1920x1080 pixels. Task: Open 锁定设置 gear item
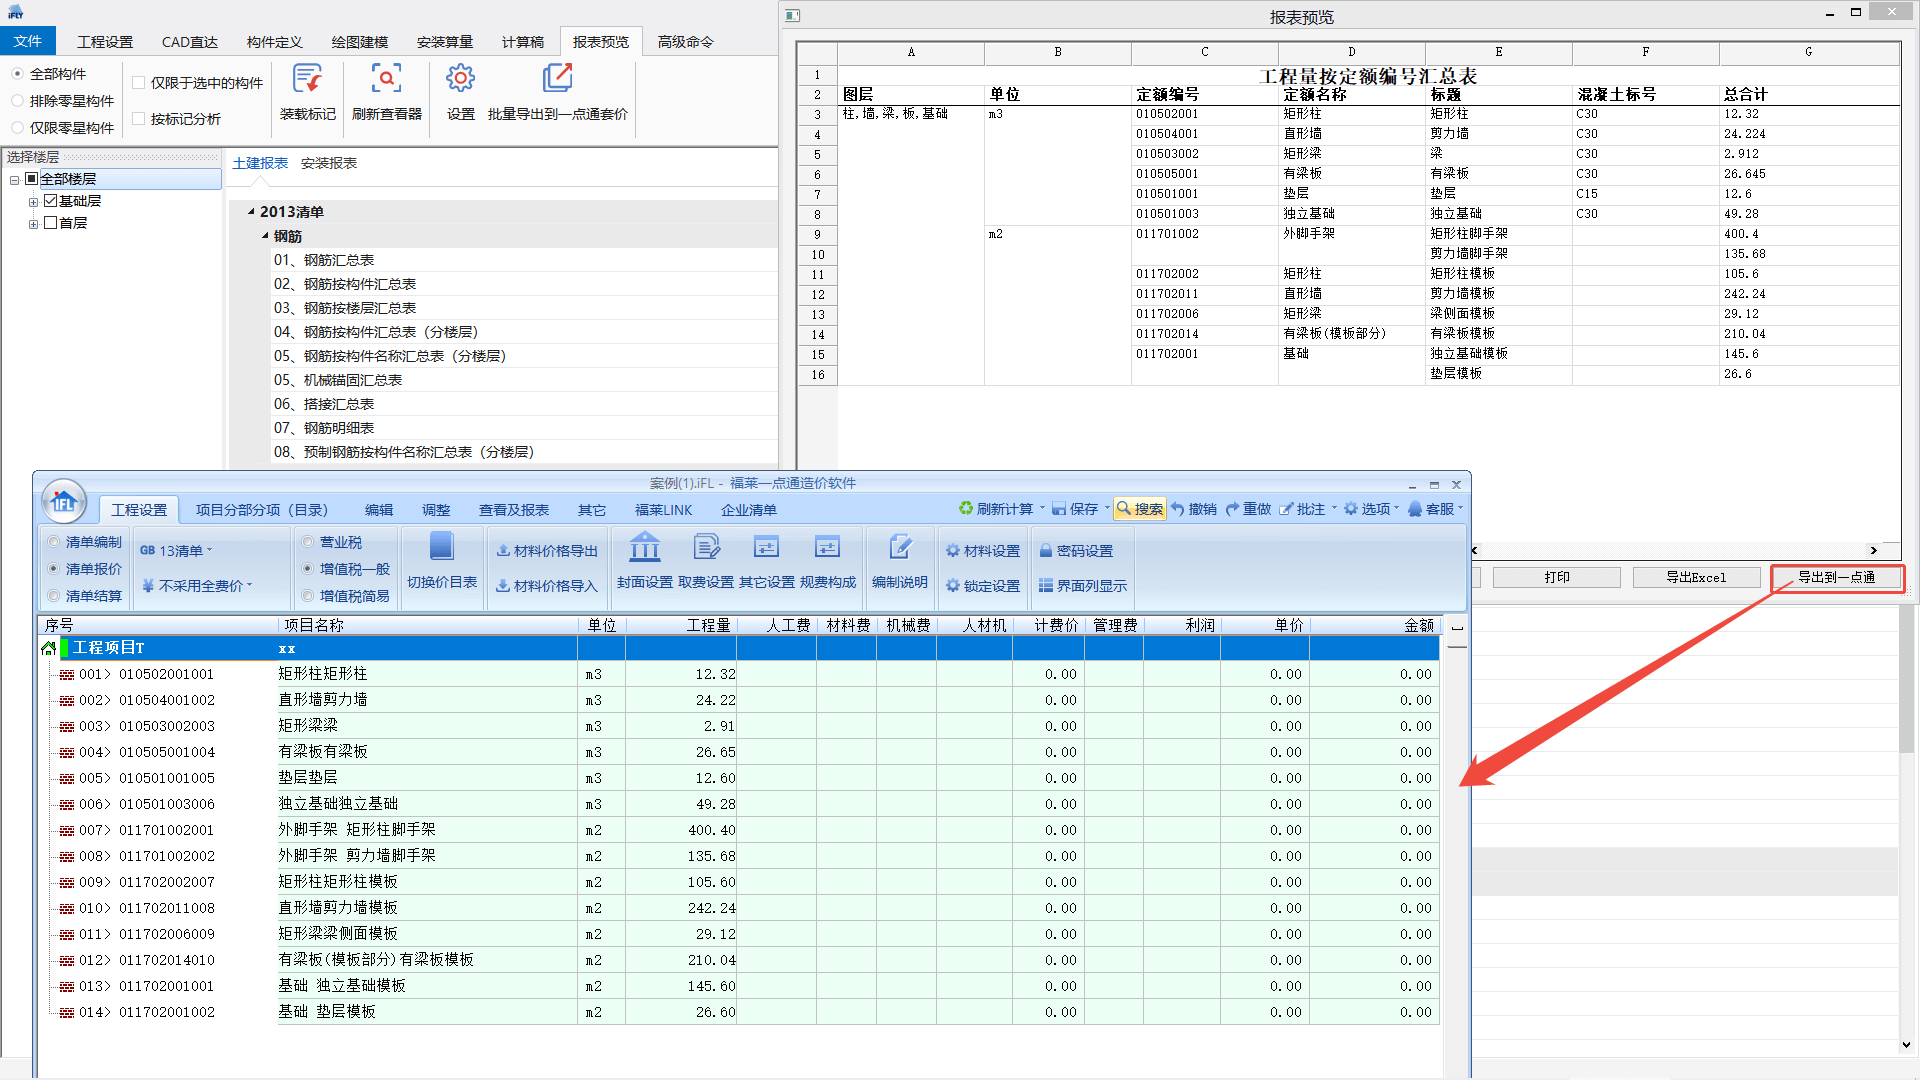(x=983, y=586)
